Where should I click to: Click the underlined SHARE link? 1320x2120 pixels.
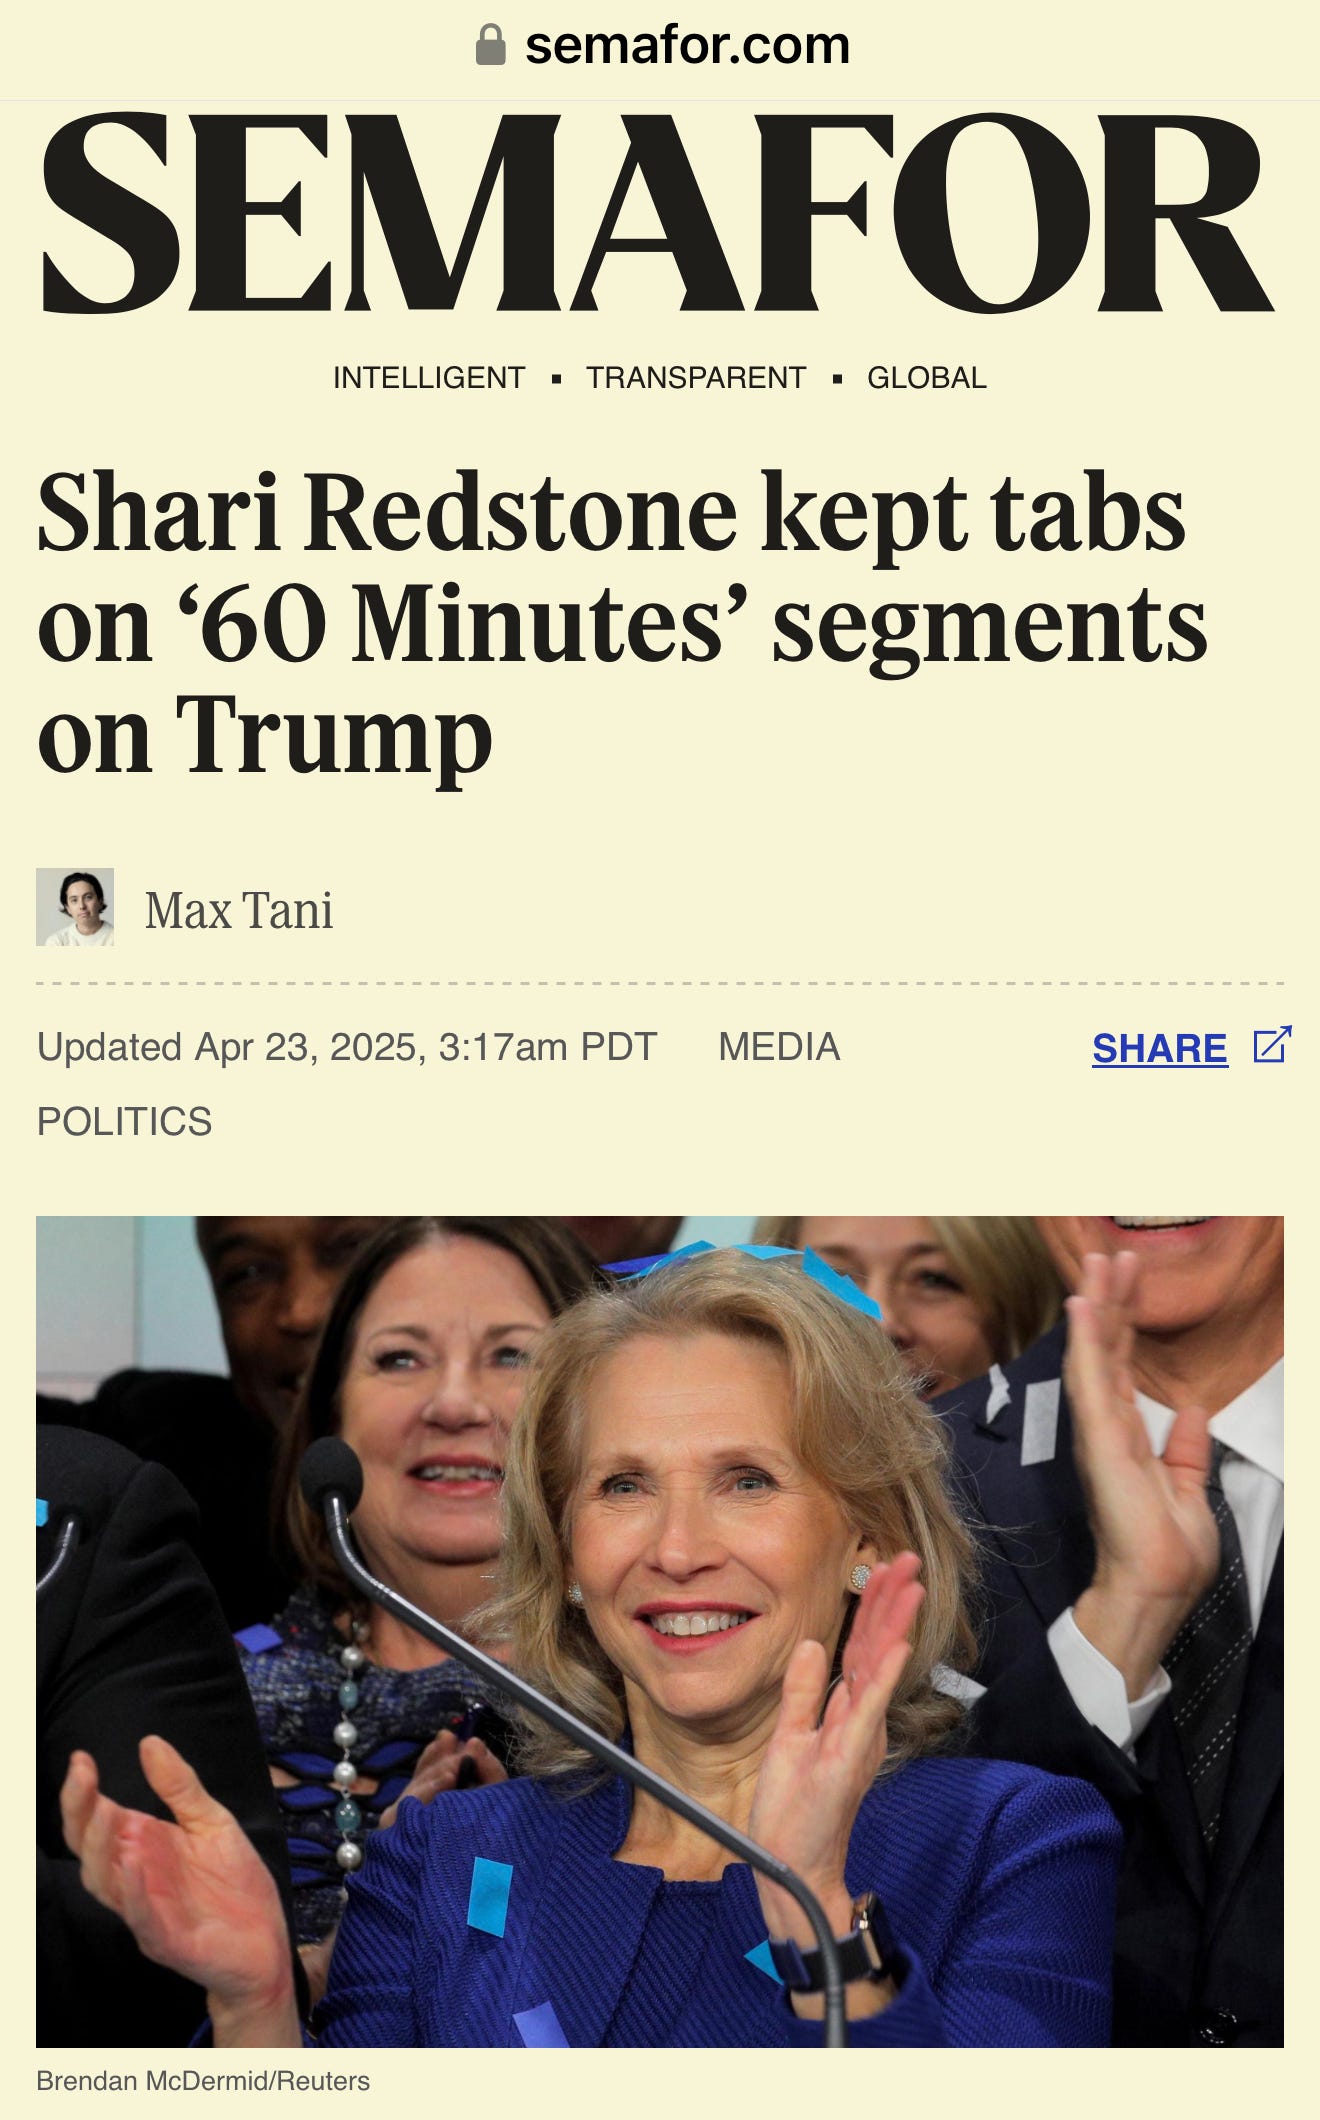[x=1160, y=1048]
